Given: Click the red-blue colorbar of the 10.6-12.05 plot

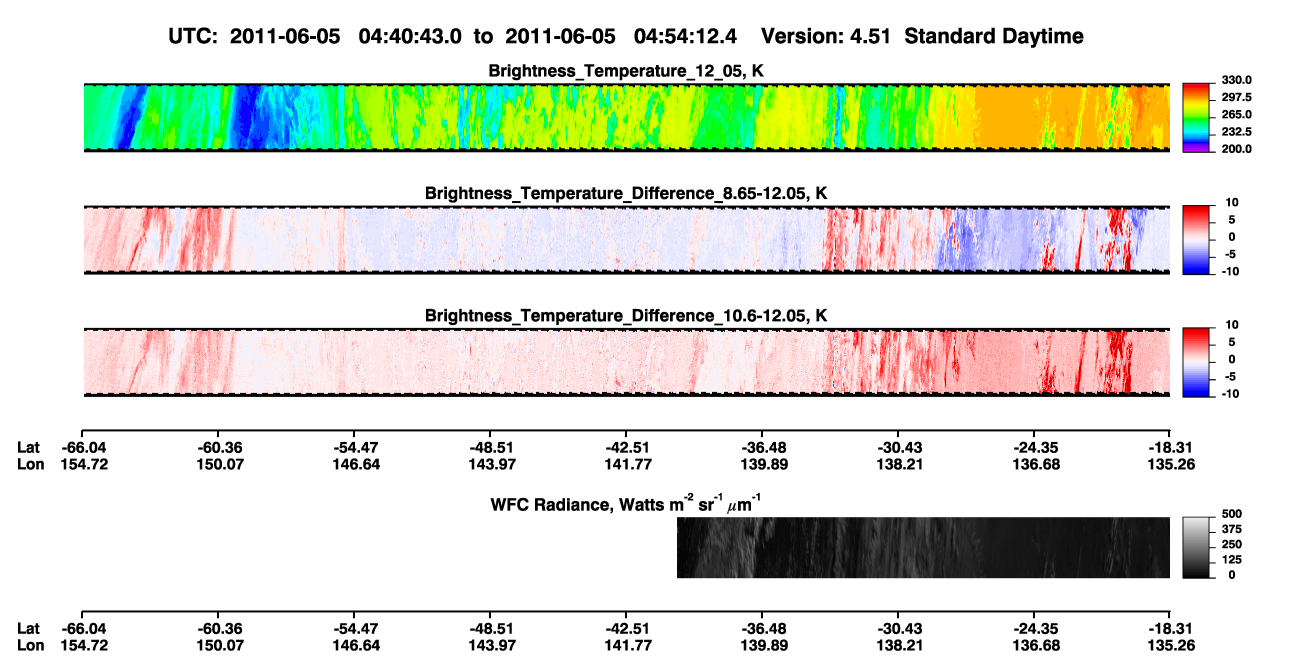Looking at the screenshot, I should click(1195, 362).
